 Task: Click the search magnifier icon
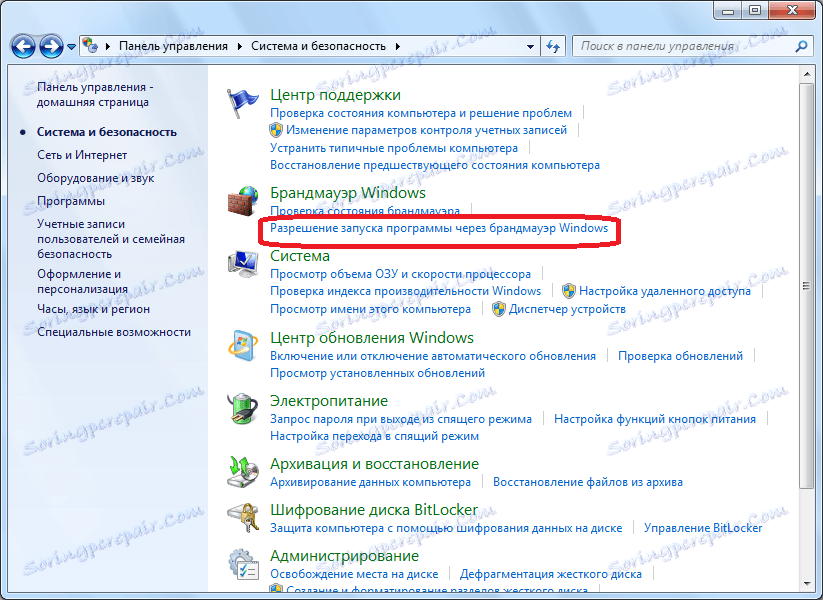point(799,45)
